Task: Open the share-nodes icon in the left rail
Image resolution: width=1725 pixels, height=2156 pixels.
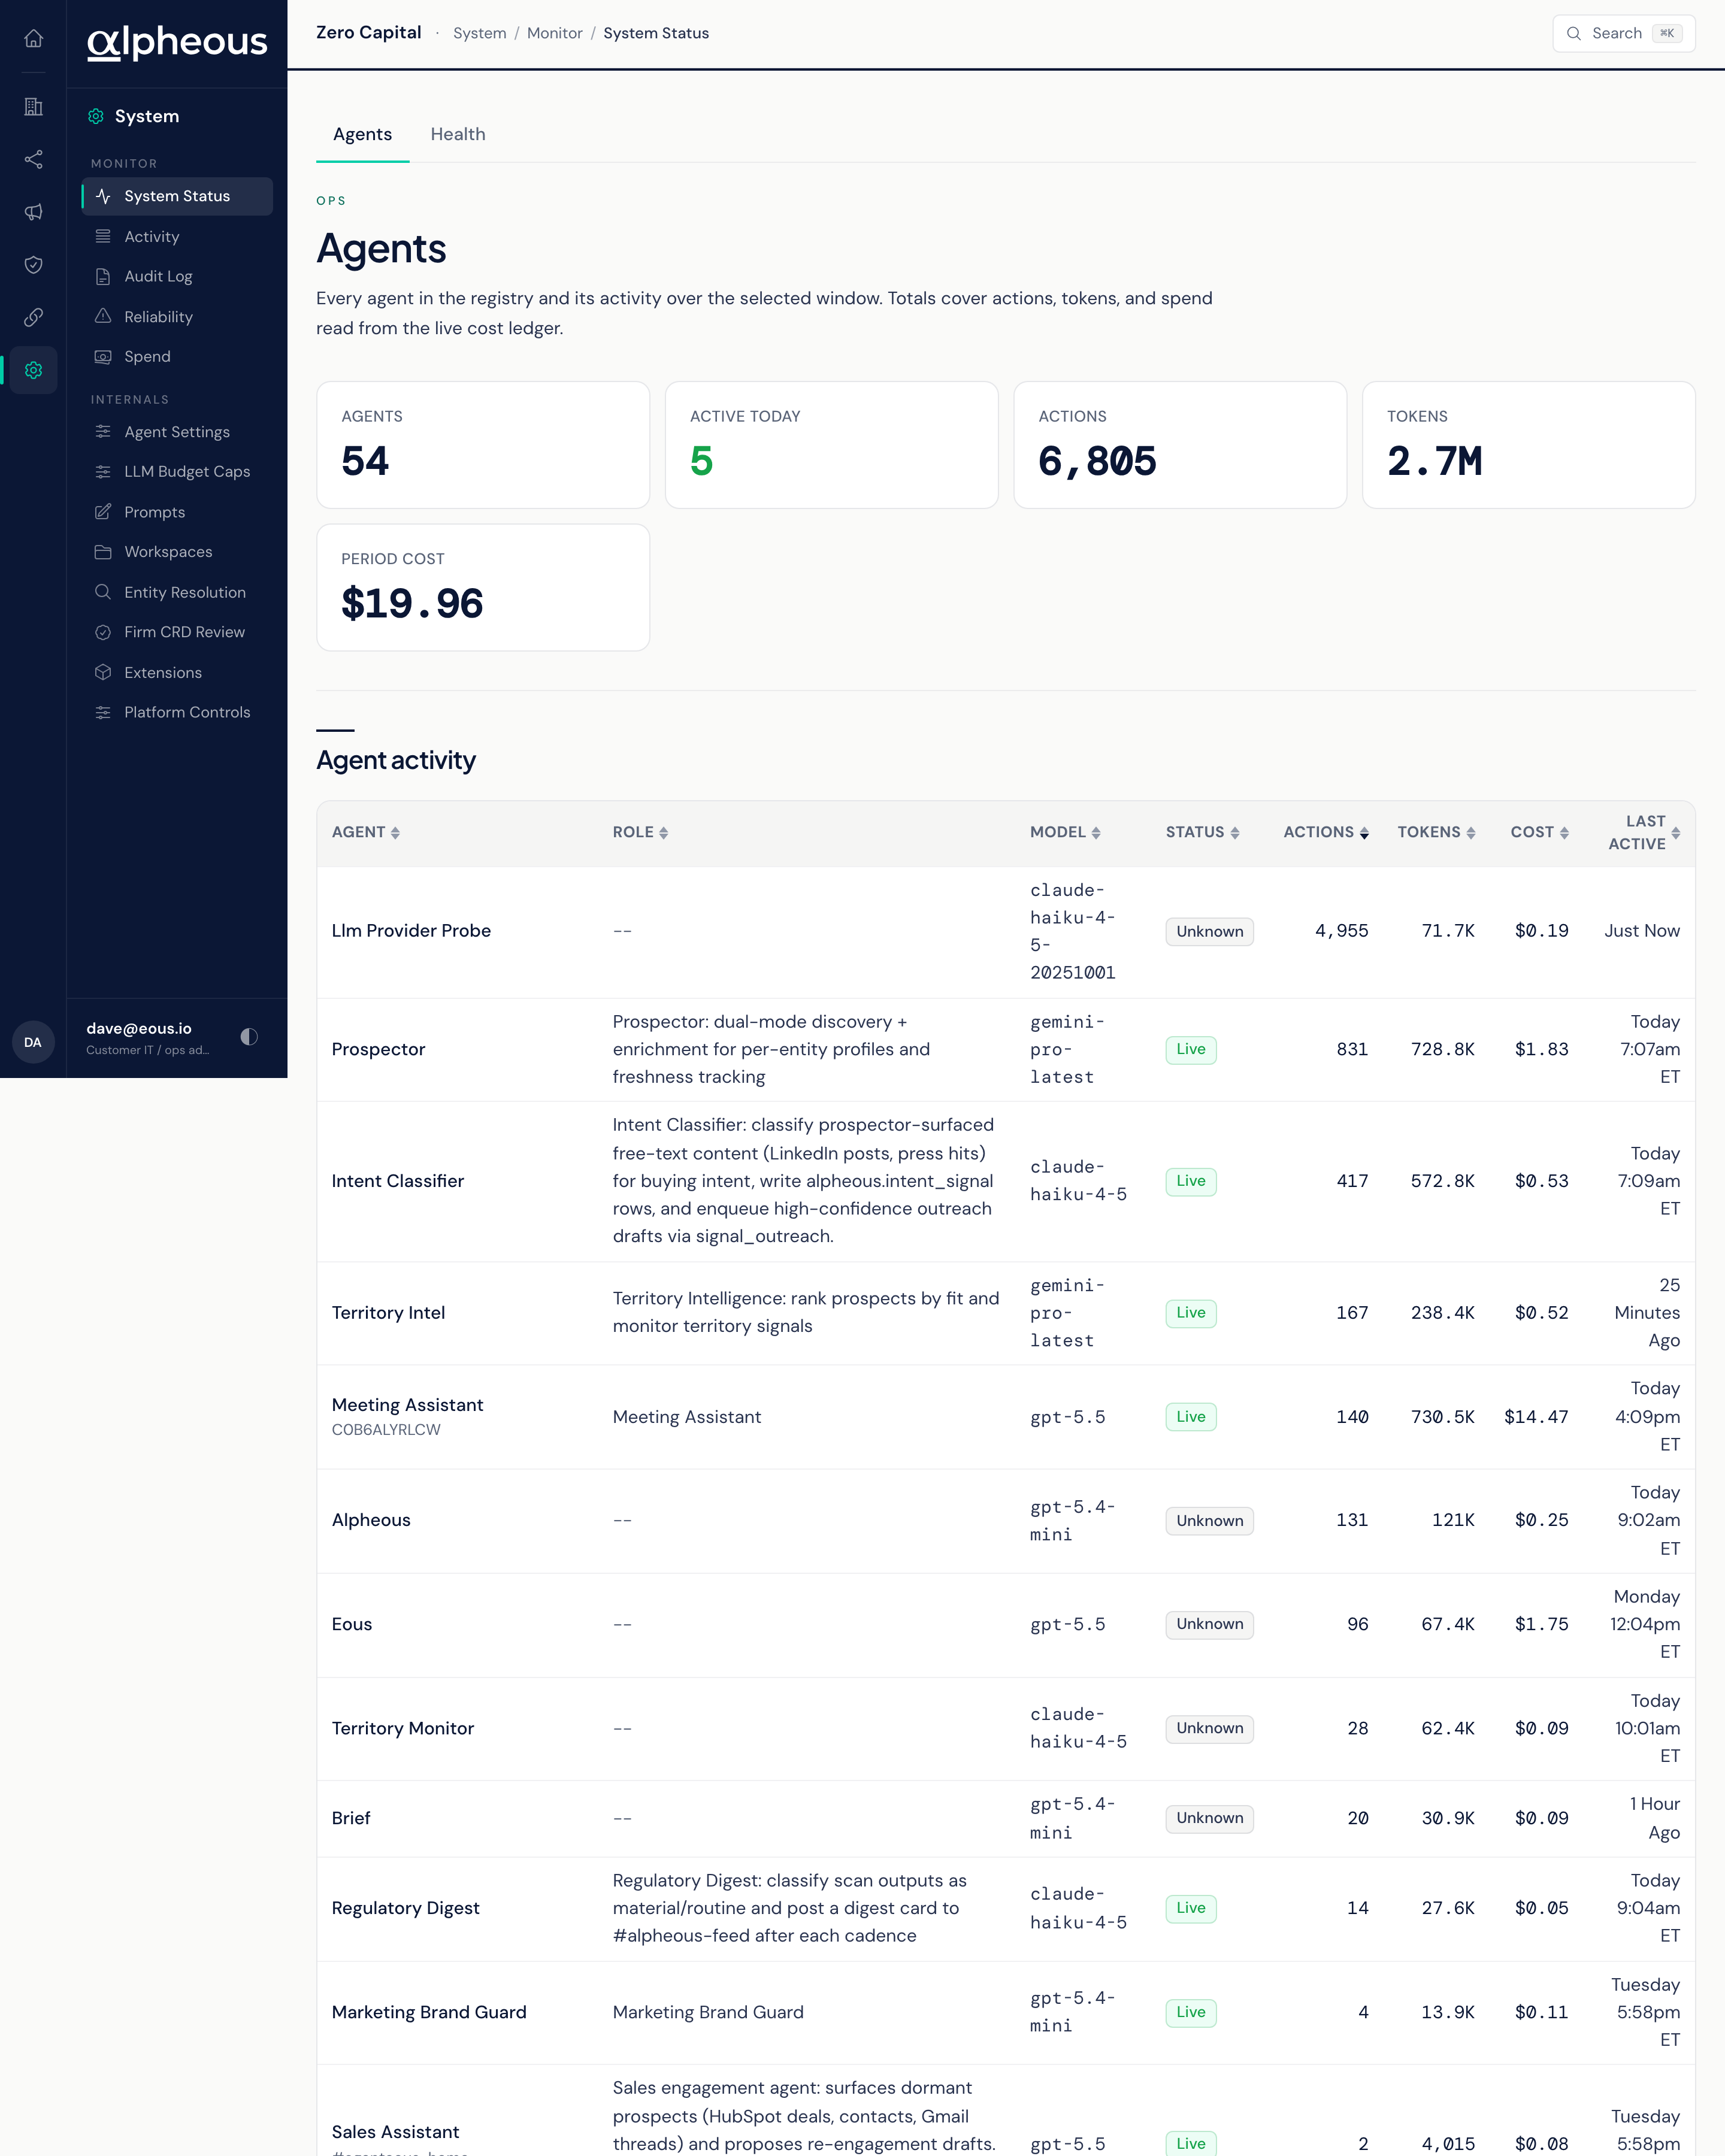Action: point(33,159)
